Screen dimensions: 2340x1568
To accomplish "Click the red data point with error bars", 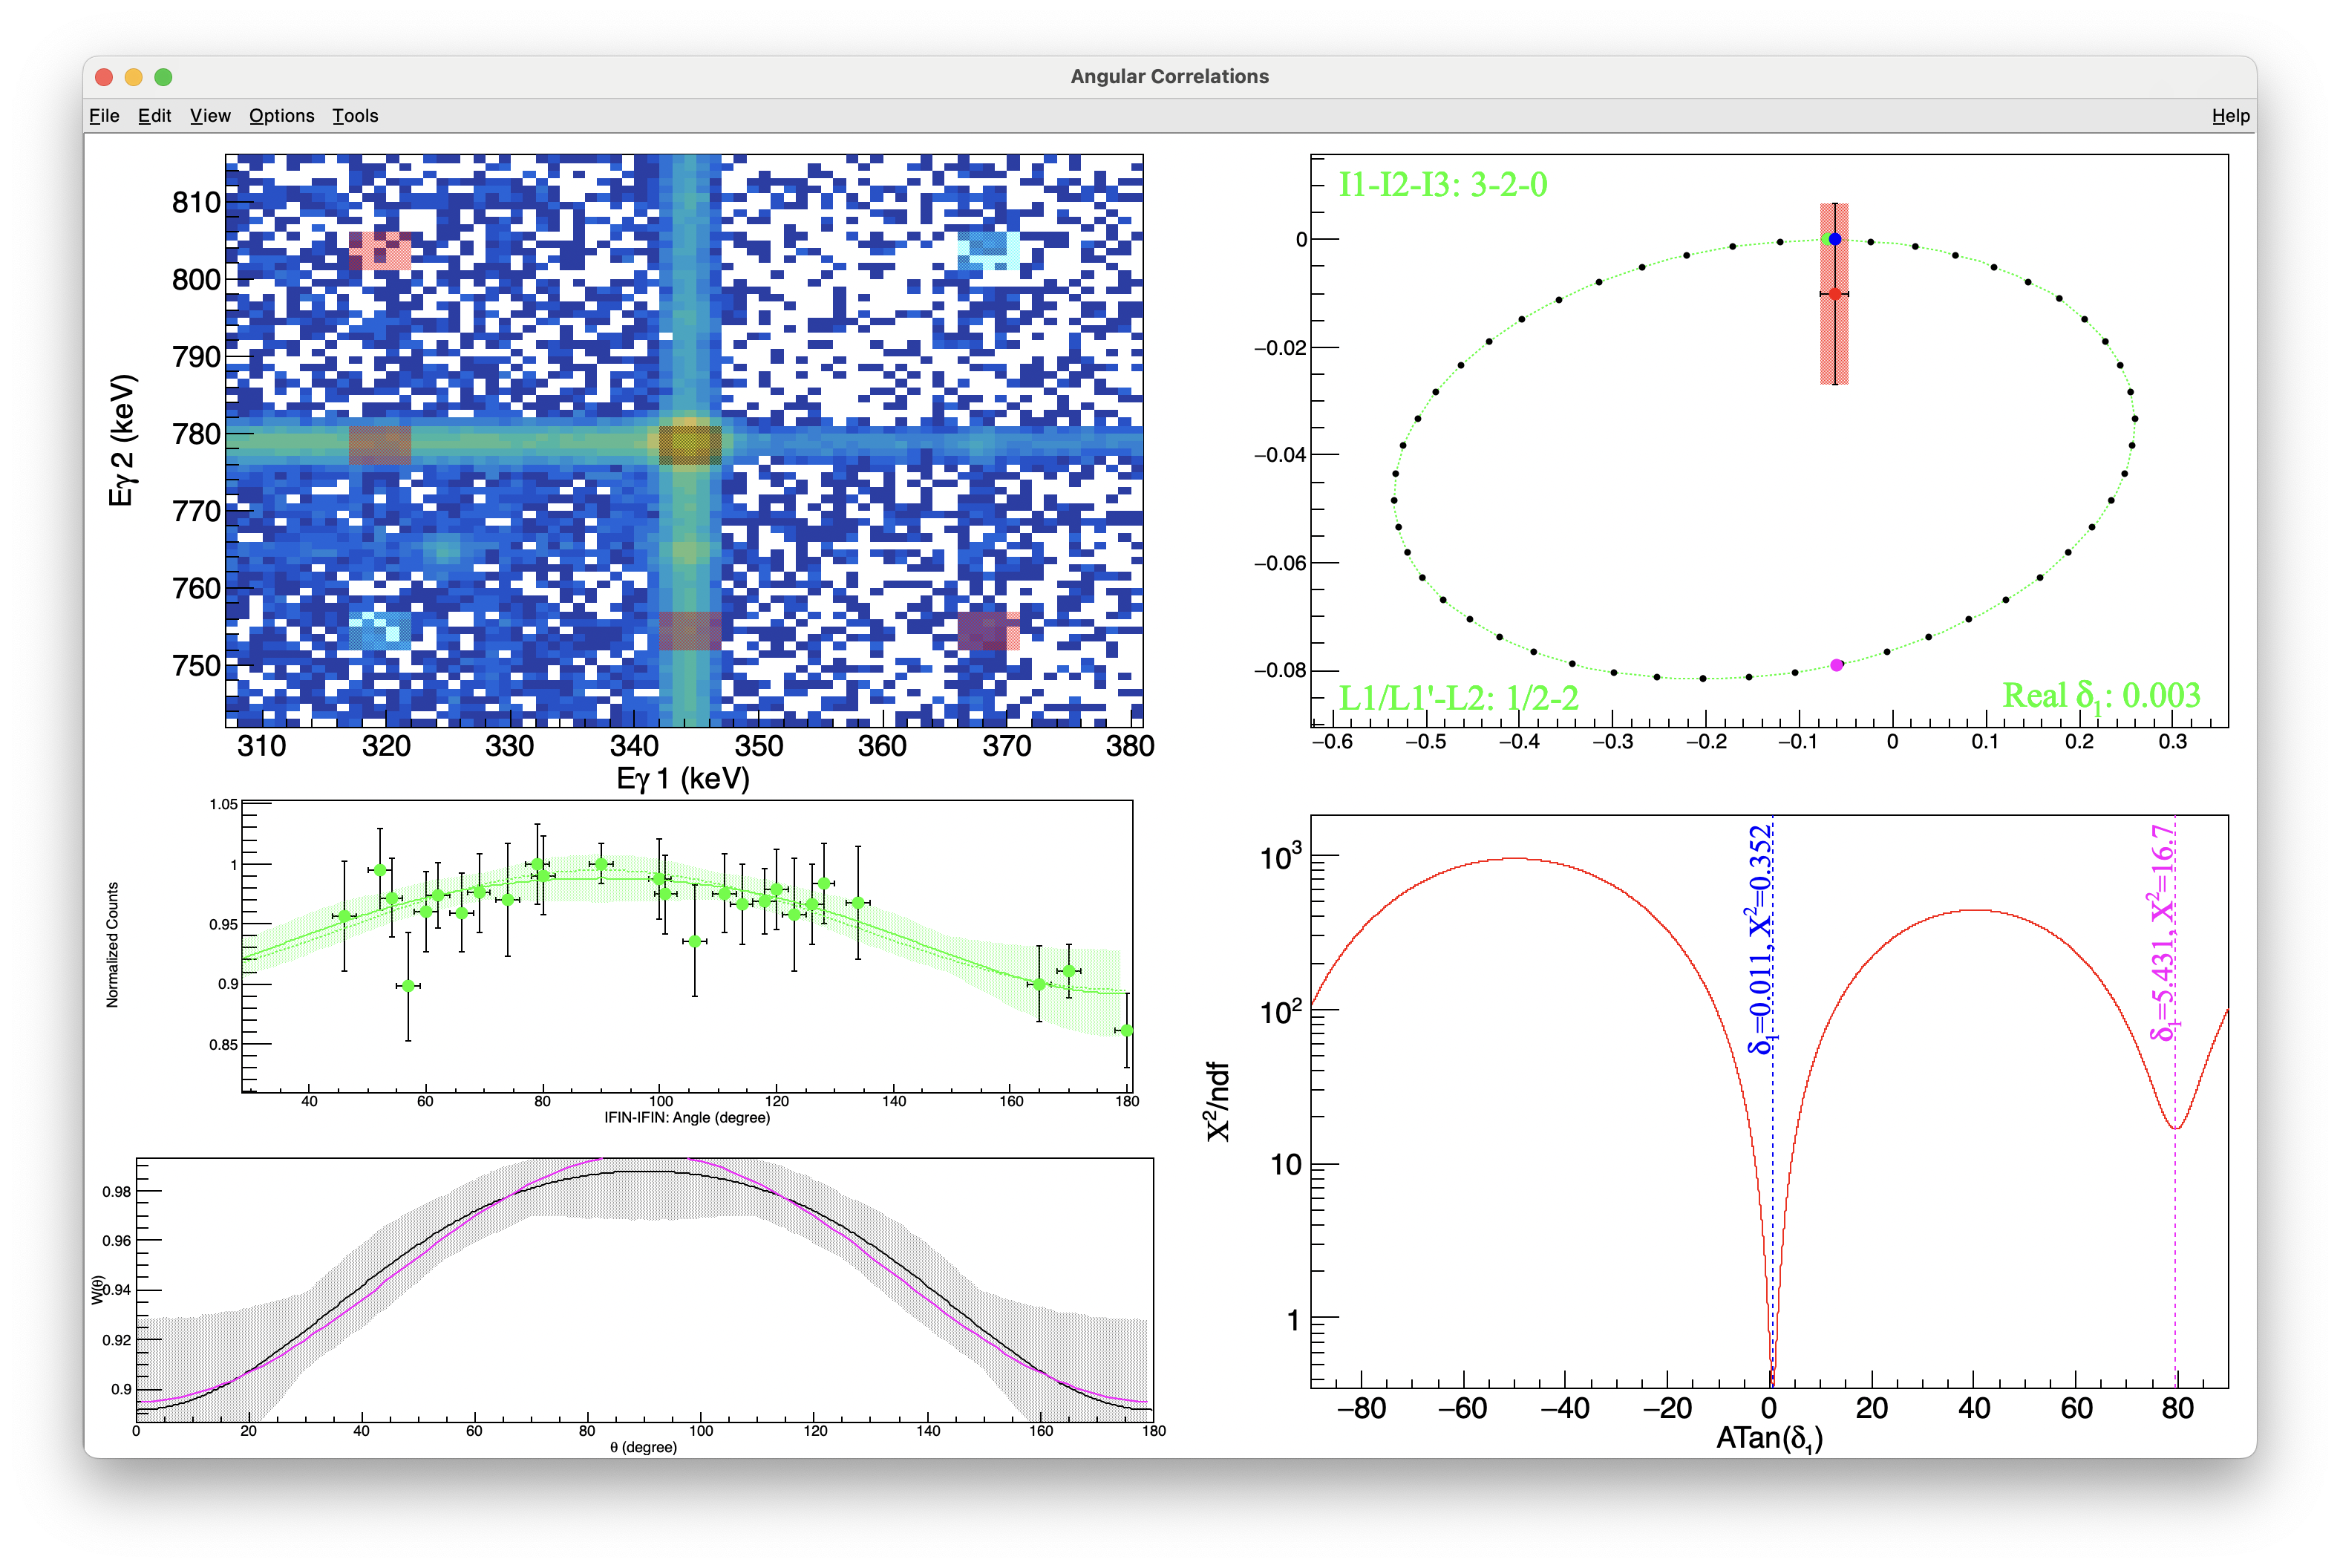I will [x=1835, y=294].
